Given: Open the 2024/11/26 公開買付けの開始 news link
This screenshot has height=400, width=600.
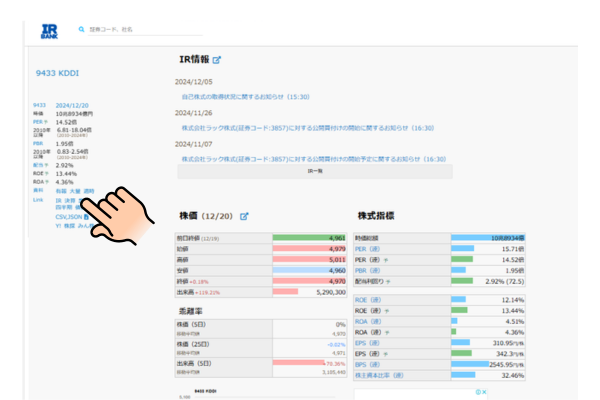Looking at the screenshot, I should [308, 128].
